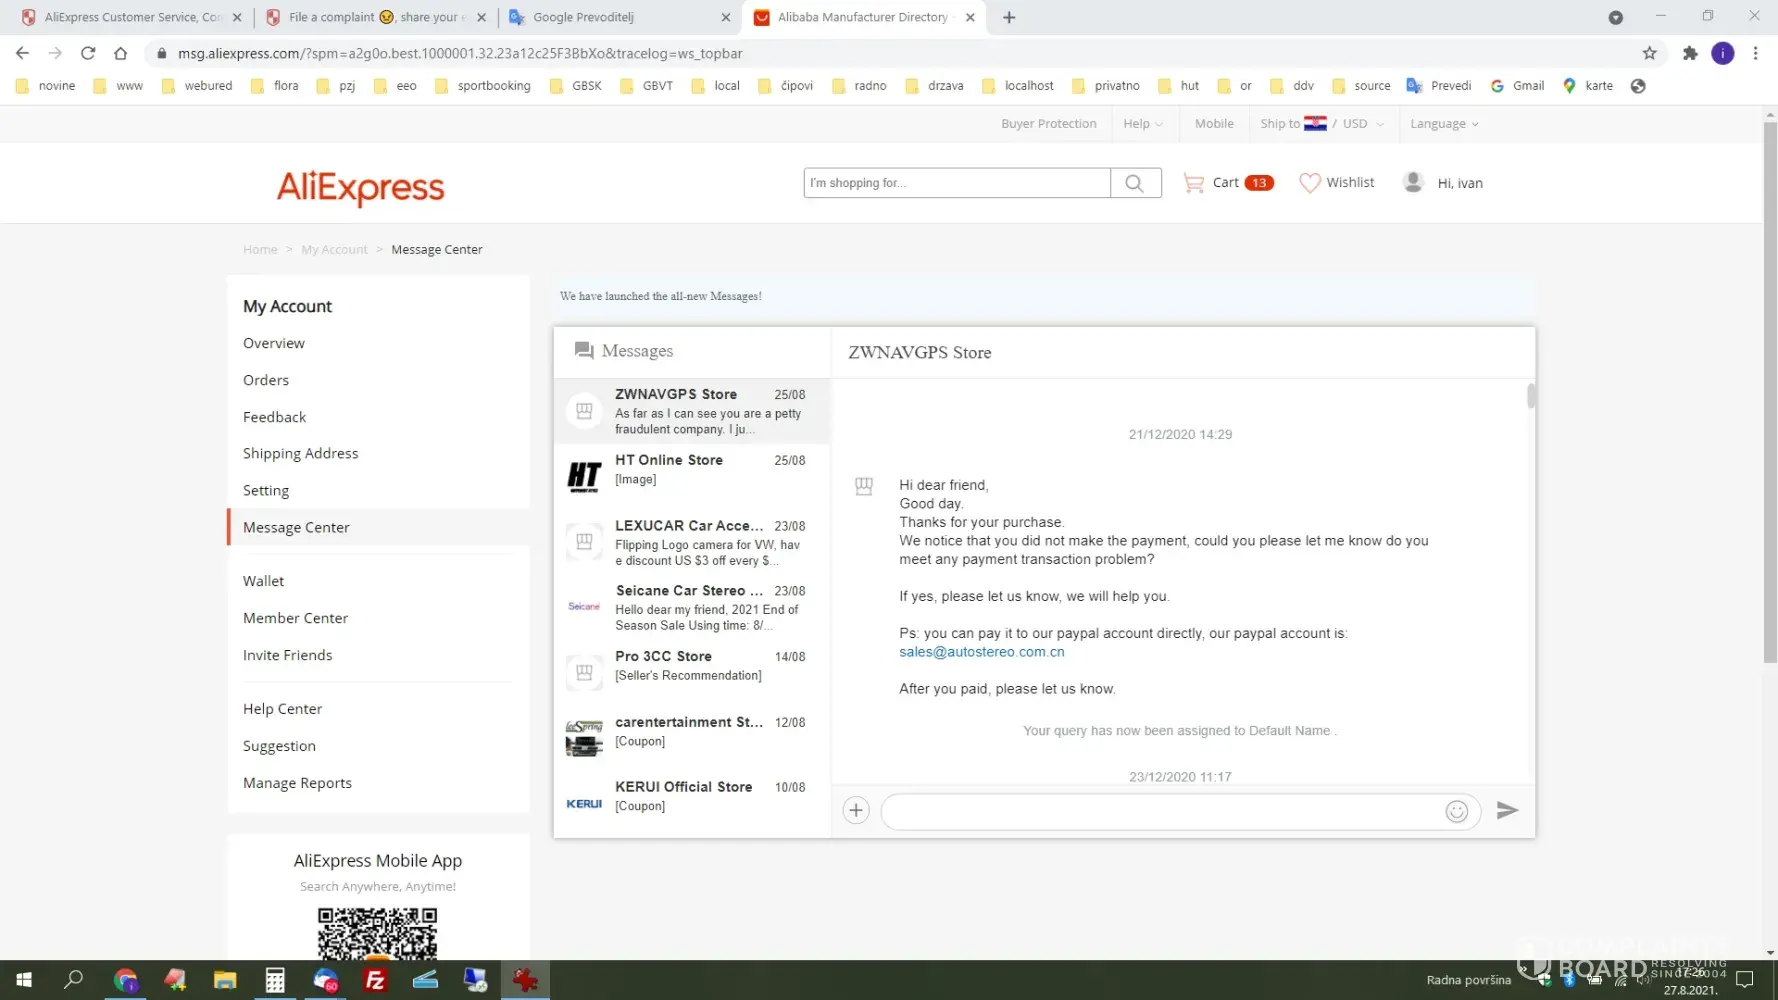Open the Ship to / USD selector
Image resolution: width=1778 pixels, height=1000 pixels.
coord(1321,124)
